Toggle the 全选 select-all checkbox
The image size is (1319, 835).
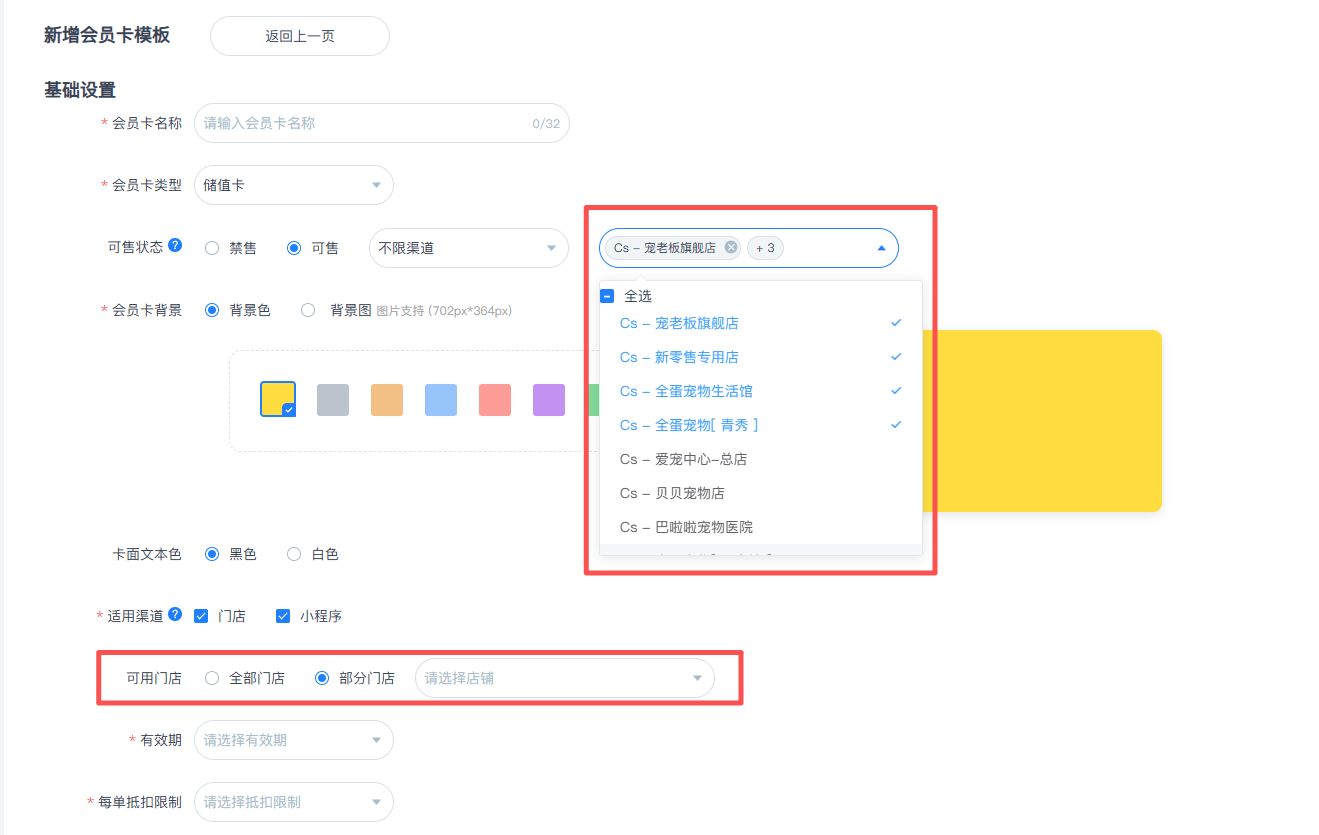[x=607, y=296]
